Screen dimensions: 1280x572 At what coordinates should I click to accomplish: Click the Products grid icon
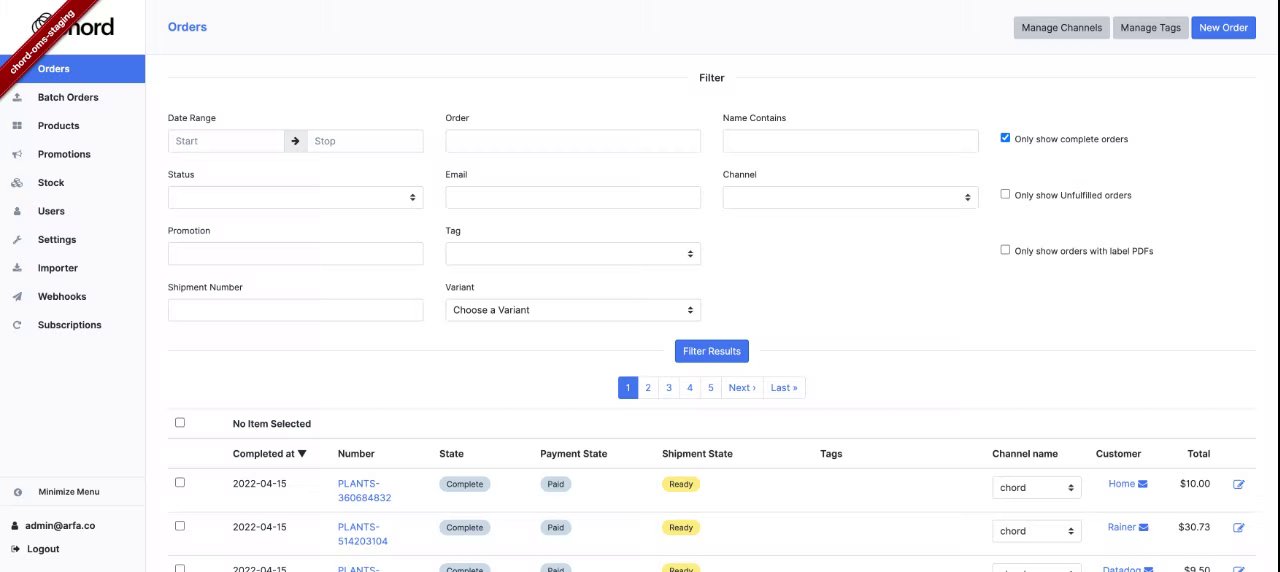click(17, 126)
